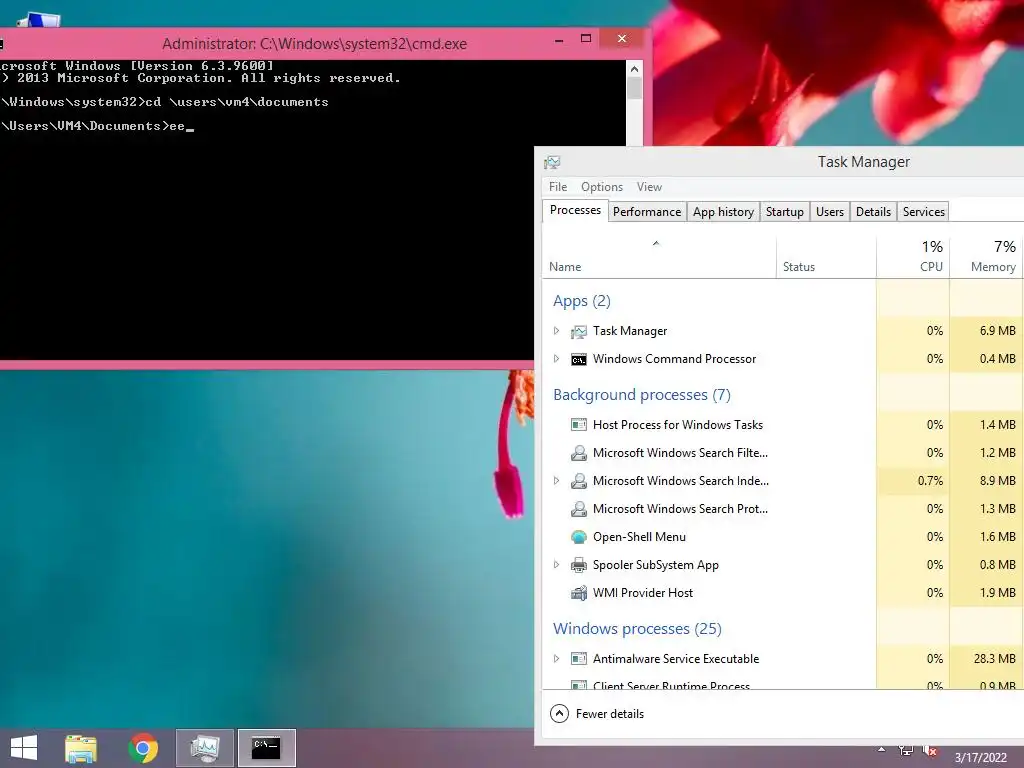This screenshot has width=1024, height=768.
Task: Expand Microsoft Windows Search Indexer row
Action: (x=556, y=481)
